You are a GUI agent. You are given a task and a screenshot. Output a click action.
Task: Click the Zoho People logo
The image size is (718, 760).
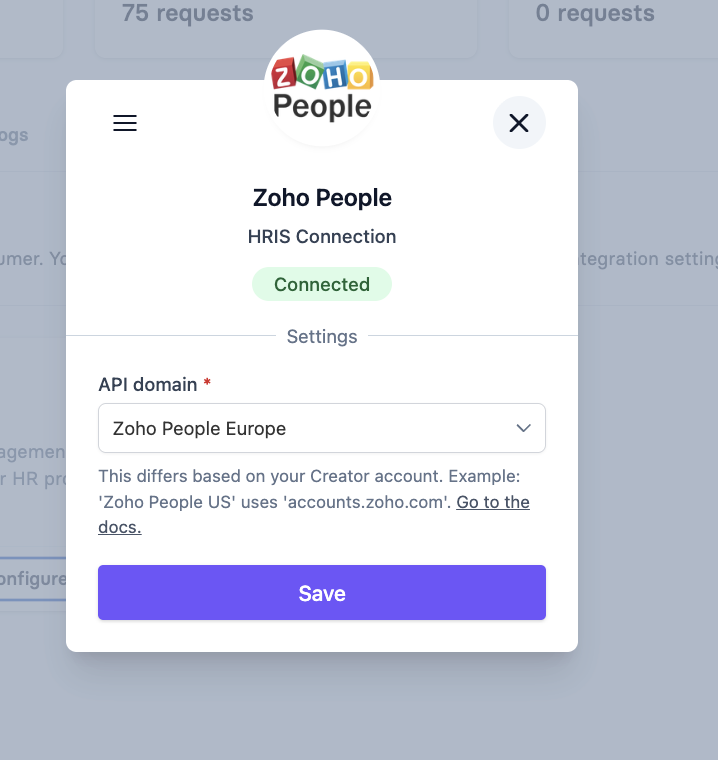tap(322, 89)
